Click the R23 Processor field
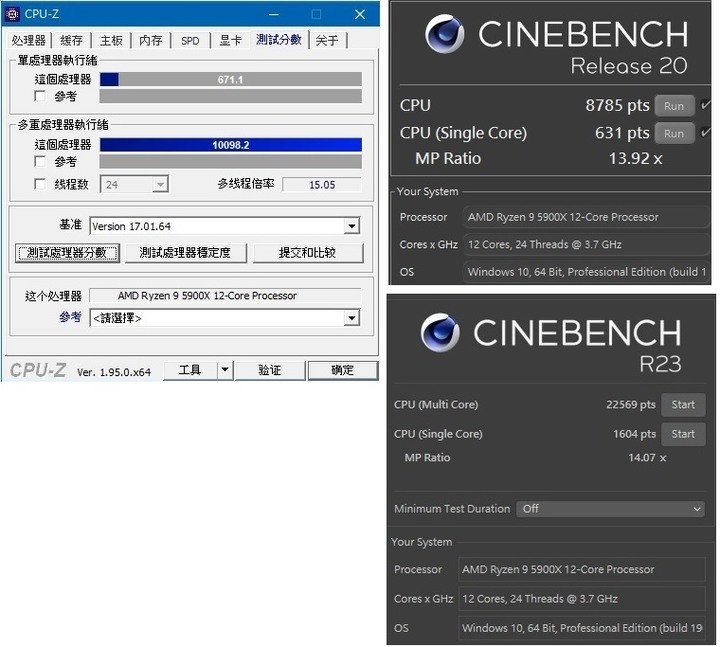Screen dimensions: 720x647 [582, 569]
